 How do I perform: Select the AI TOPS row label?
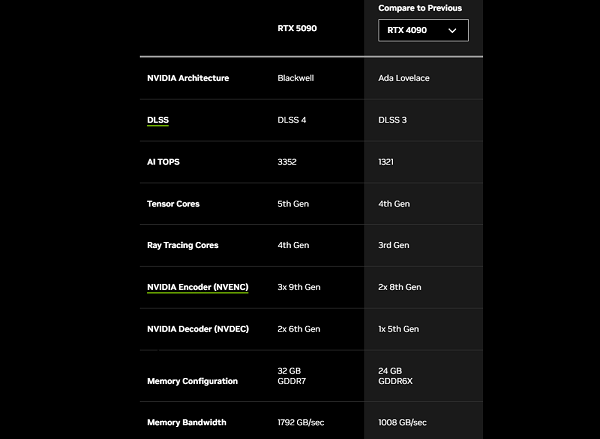(163, 162)
